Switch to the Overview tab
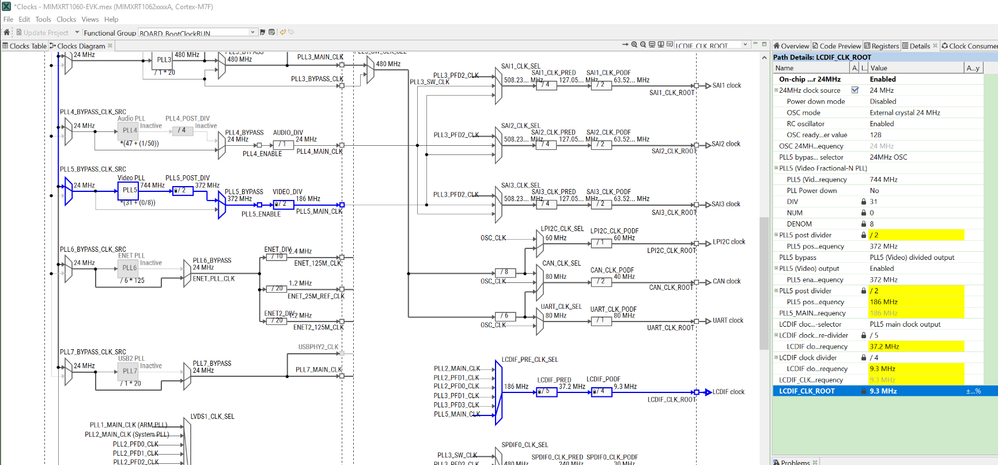The image size is (998, 465). (791, 46)
